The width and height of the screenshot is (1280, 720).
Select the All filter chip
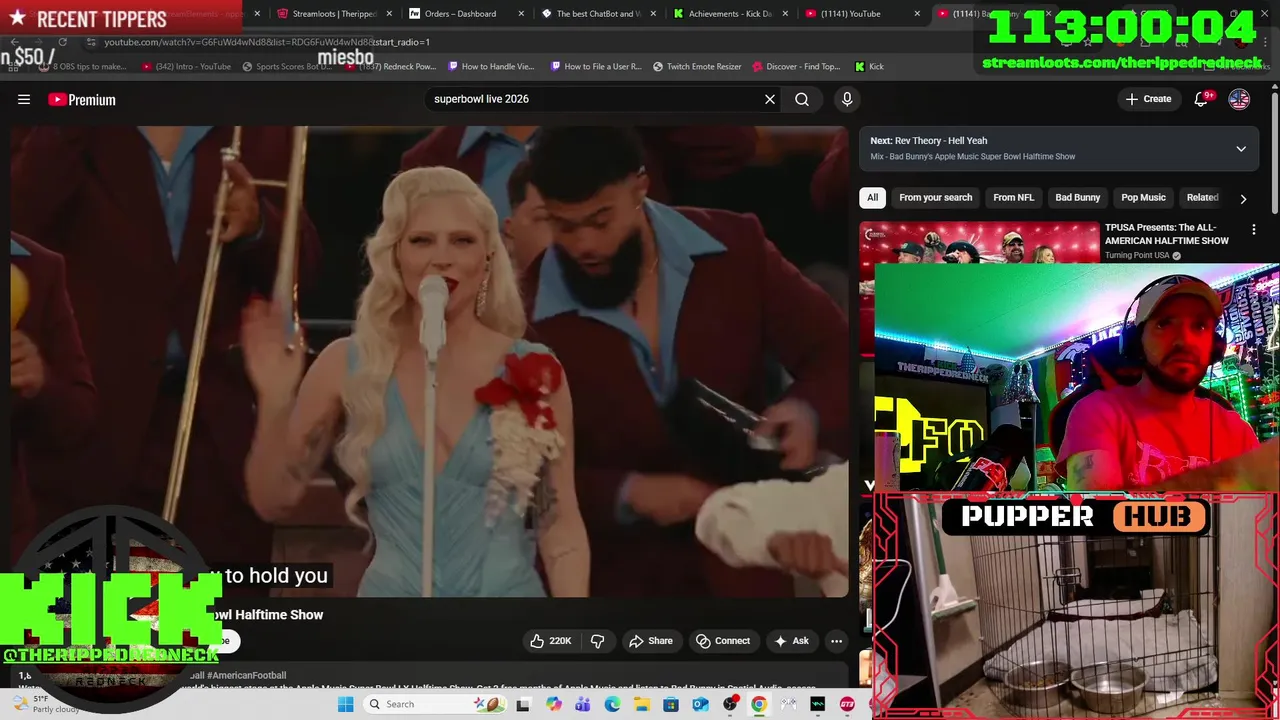tap(872, 198)
